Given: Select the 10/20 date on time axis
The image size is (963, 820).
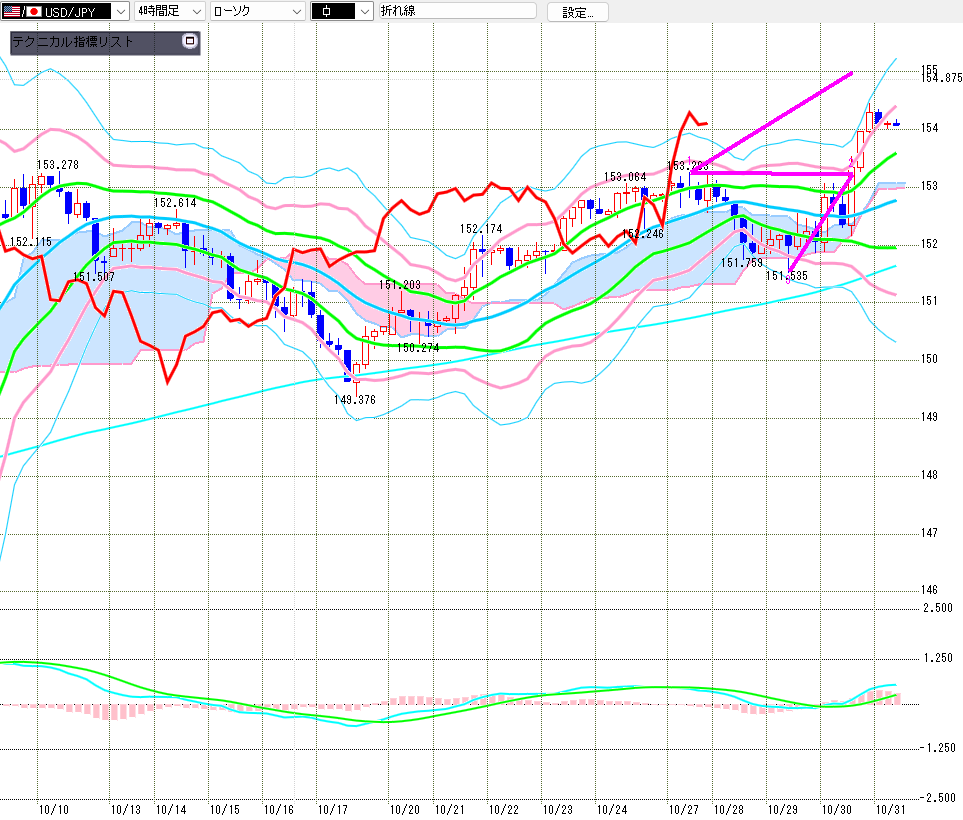Looking at the screenshot, I should point(404,808).
